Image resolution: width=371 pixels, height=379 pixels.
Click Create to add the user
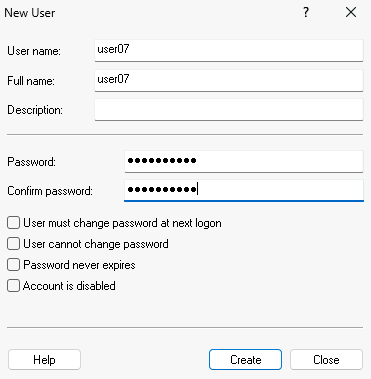pyautogui.click(x=245, y=360)
